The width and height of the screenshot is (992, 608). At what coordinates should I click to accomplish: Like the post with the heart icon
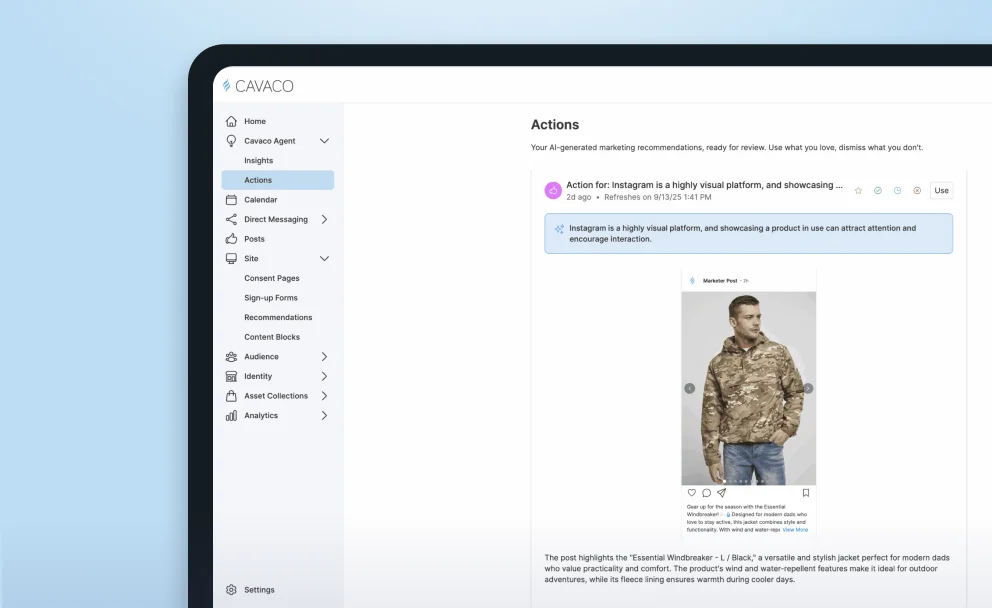point(691,493)
